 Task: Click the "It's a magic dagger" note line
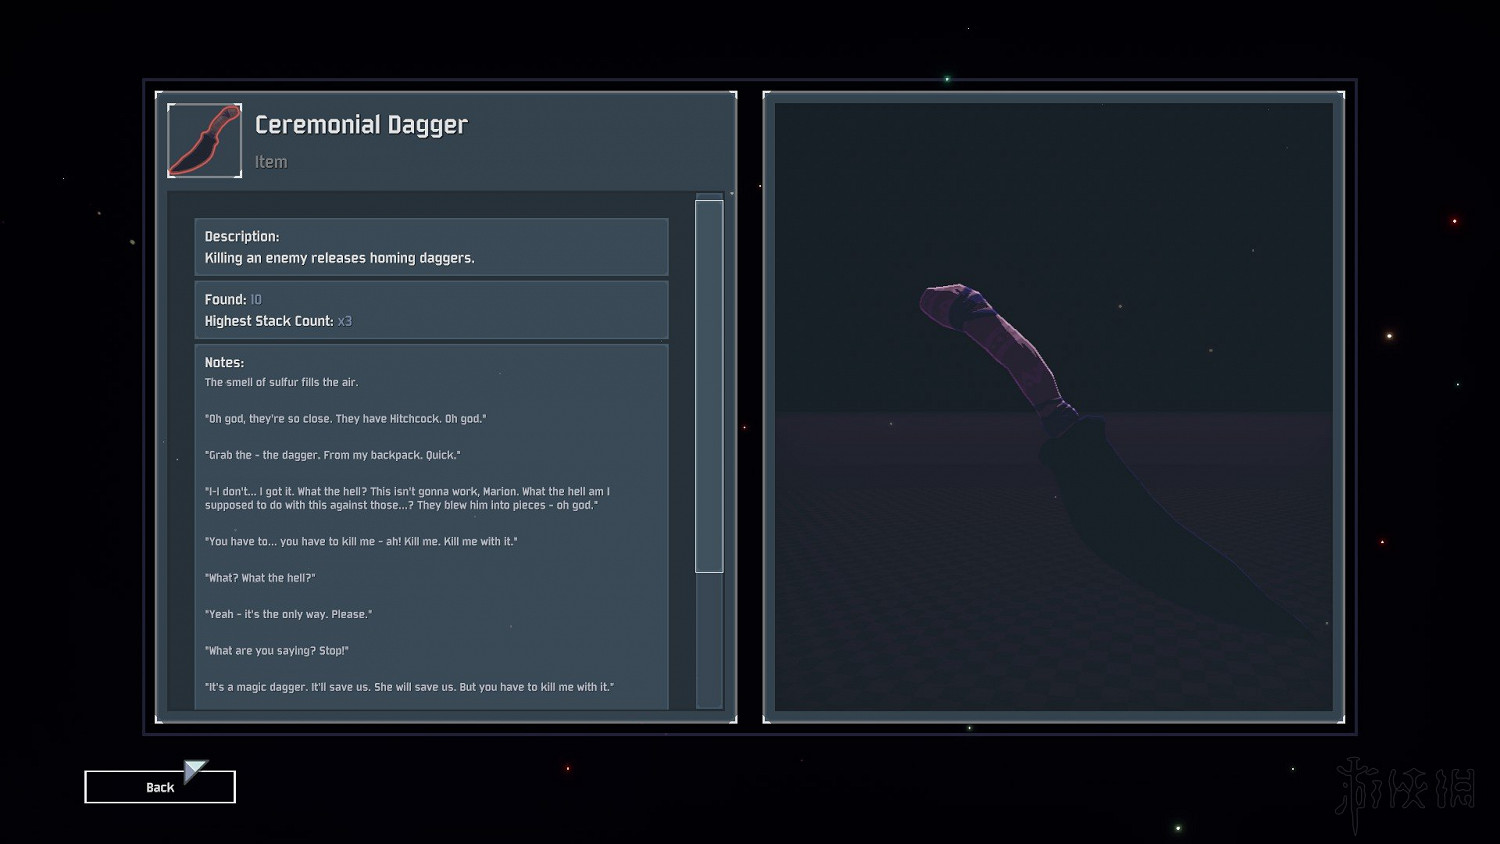coord(409,687)
